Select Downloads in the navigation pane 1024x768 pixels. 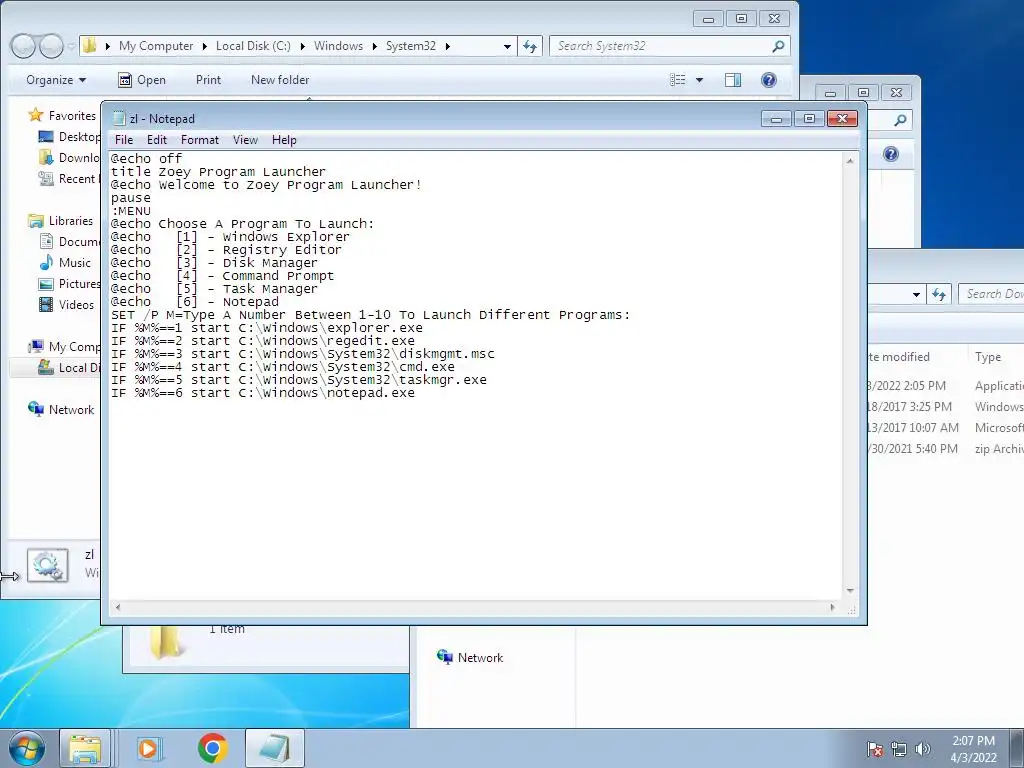click(x=69, y=157)
